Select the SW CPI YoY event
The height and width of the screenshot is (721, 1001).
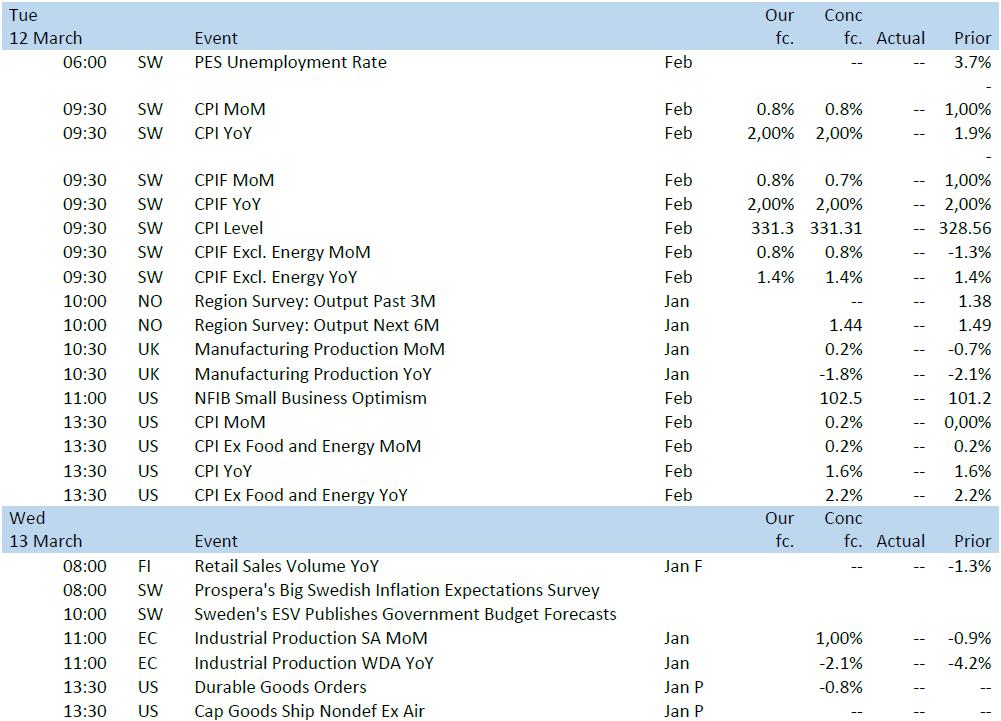coord(223,133)
